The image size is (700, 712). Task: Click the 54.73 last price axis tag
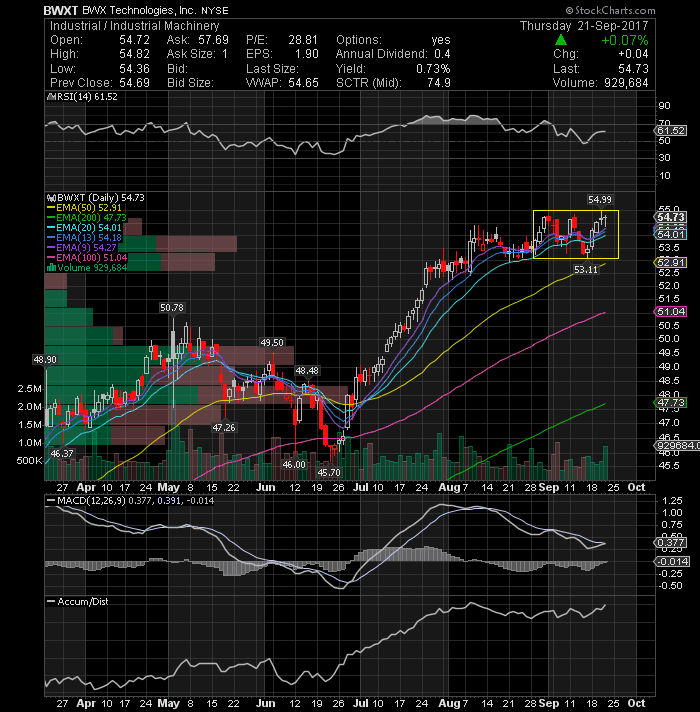(x=670, y=217)
